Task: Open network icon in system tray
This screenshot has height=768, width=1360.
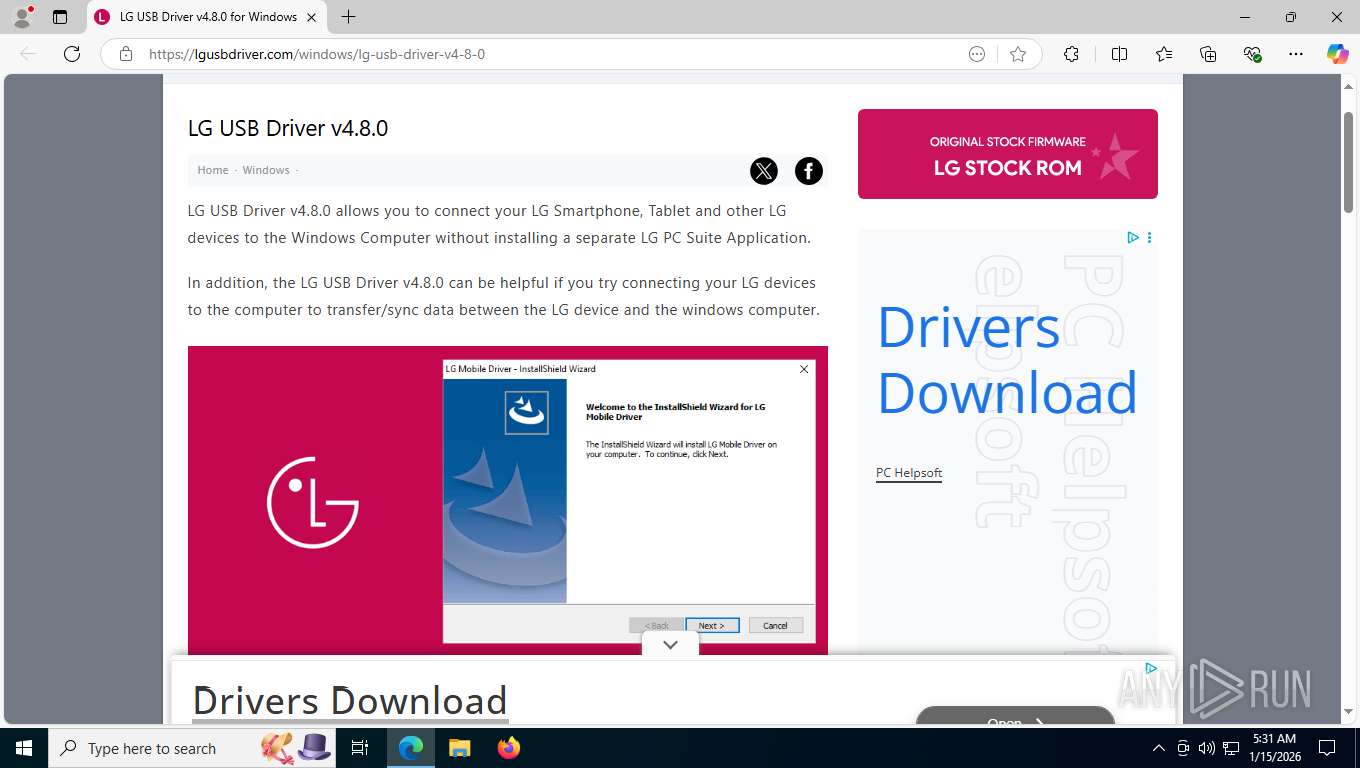Action: click(x=1231, y=748)
